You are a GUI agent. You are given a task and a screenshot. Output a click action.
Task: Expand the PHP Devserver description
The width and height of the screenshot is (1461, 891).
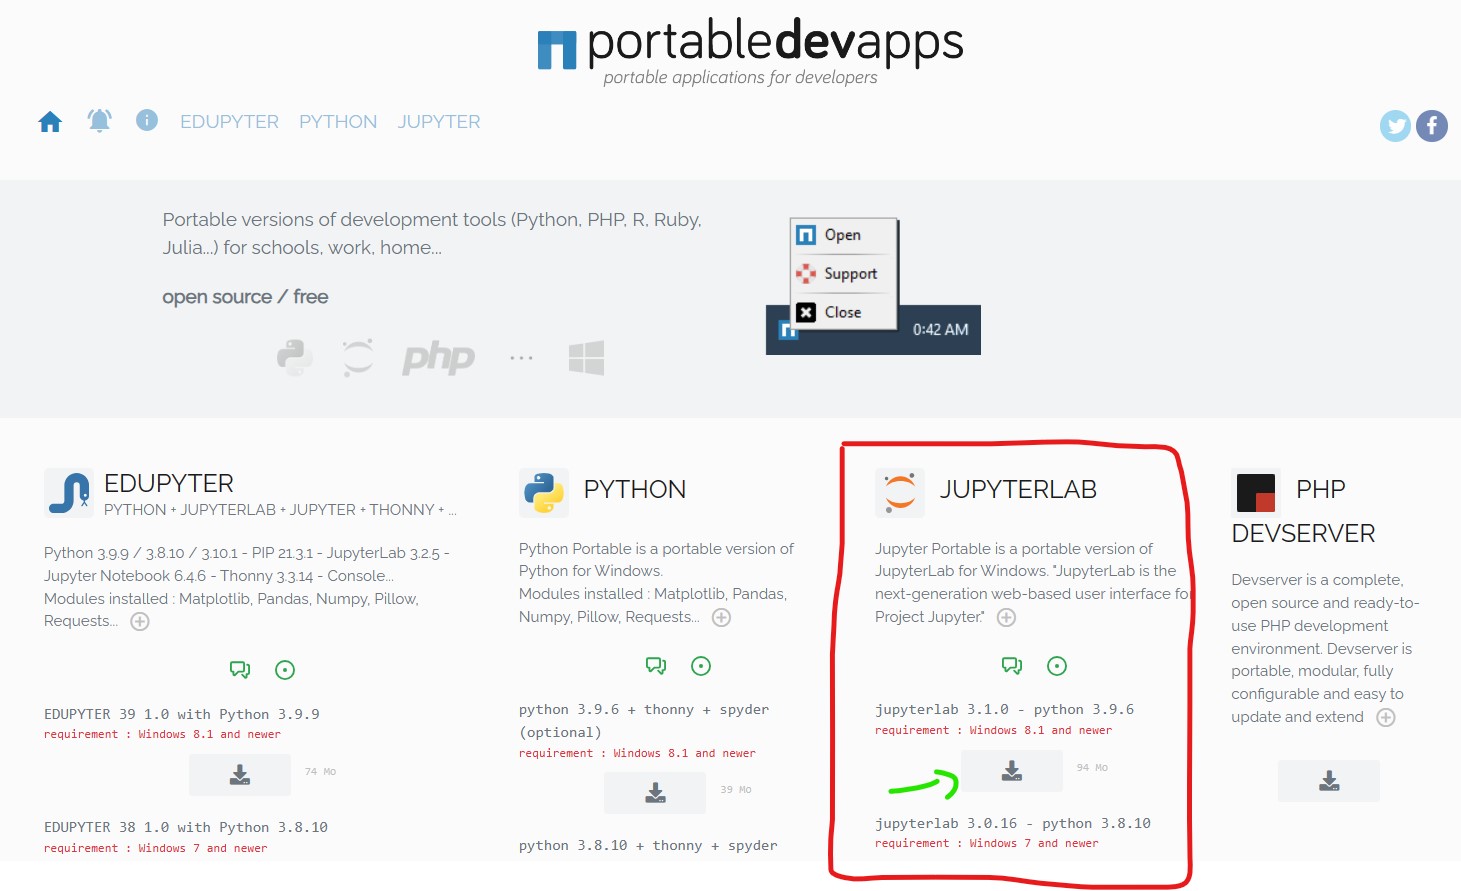click(1386, 717)
